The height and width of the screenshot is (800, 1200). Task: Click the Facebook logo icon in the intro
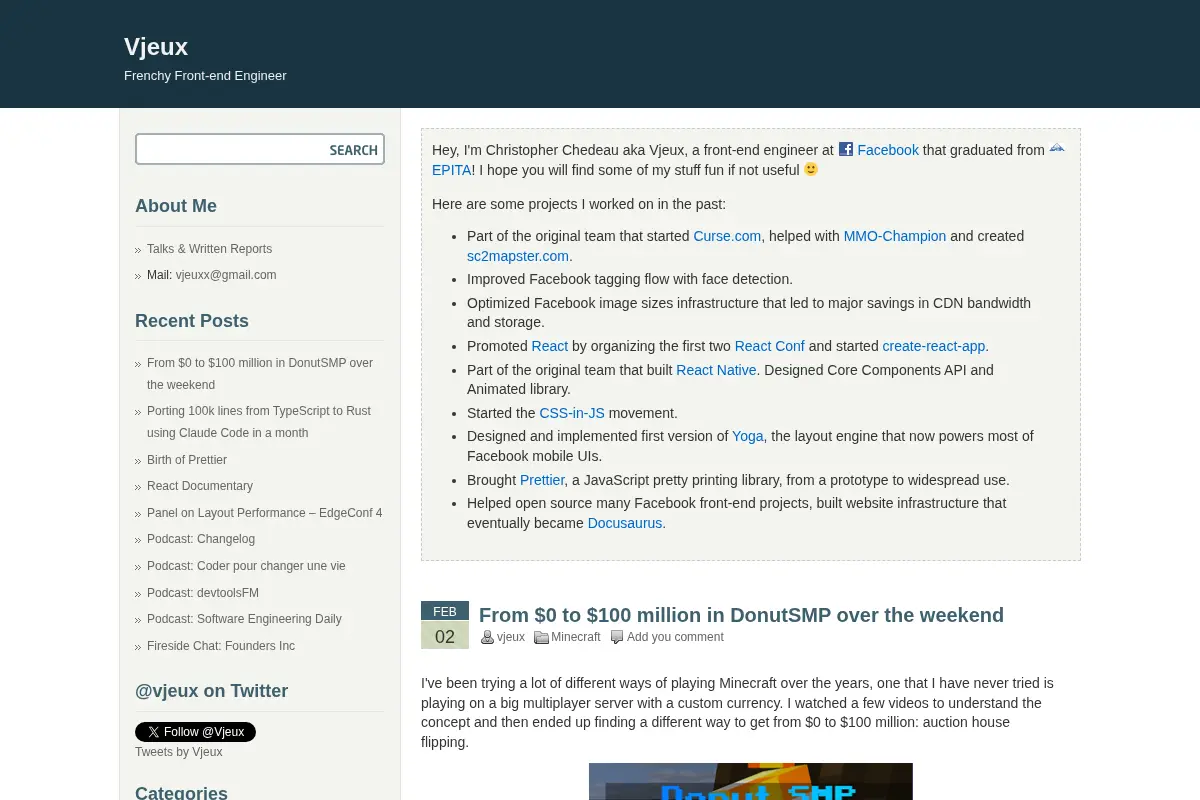click(x=846, y=149)
